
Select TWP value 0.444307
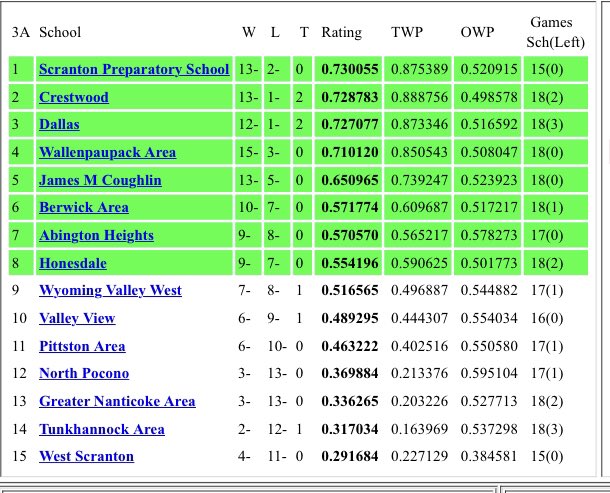click(419, 318)
